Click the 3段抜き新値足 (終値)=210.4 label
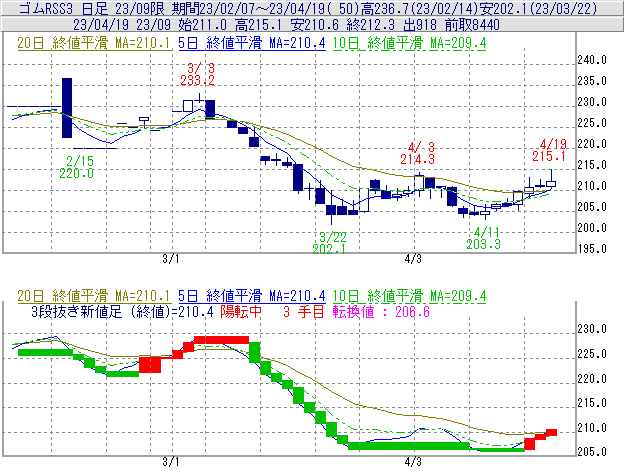Screen dimensions: 624x475 tap(122, 312)
